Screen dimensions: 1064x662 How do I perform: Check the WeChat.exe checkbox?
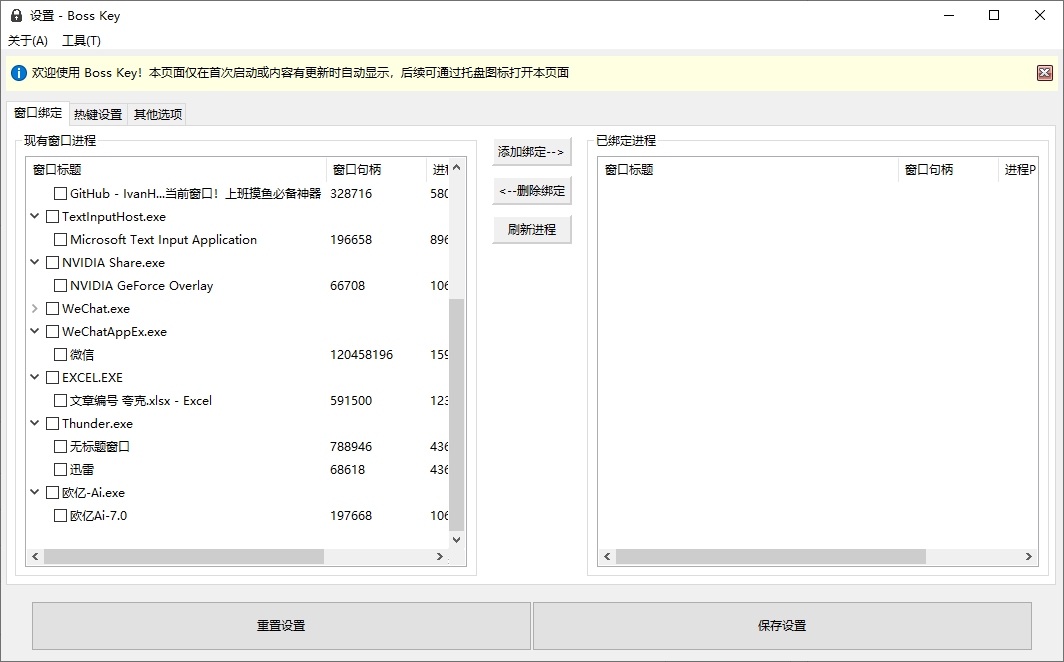pos(53,309)
